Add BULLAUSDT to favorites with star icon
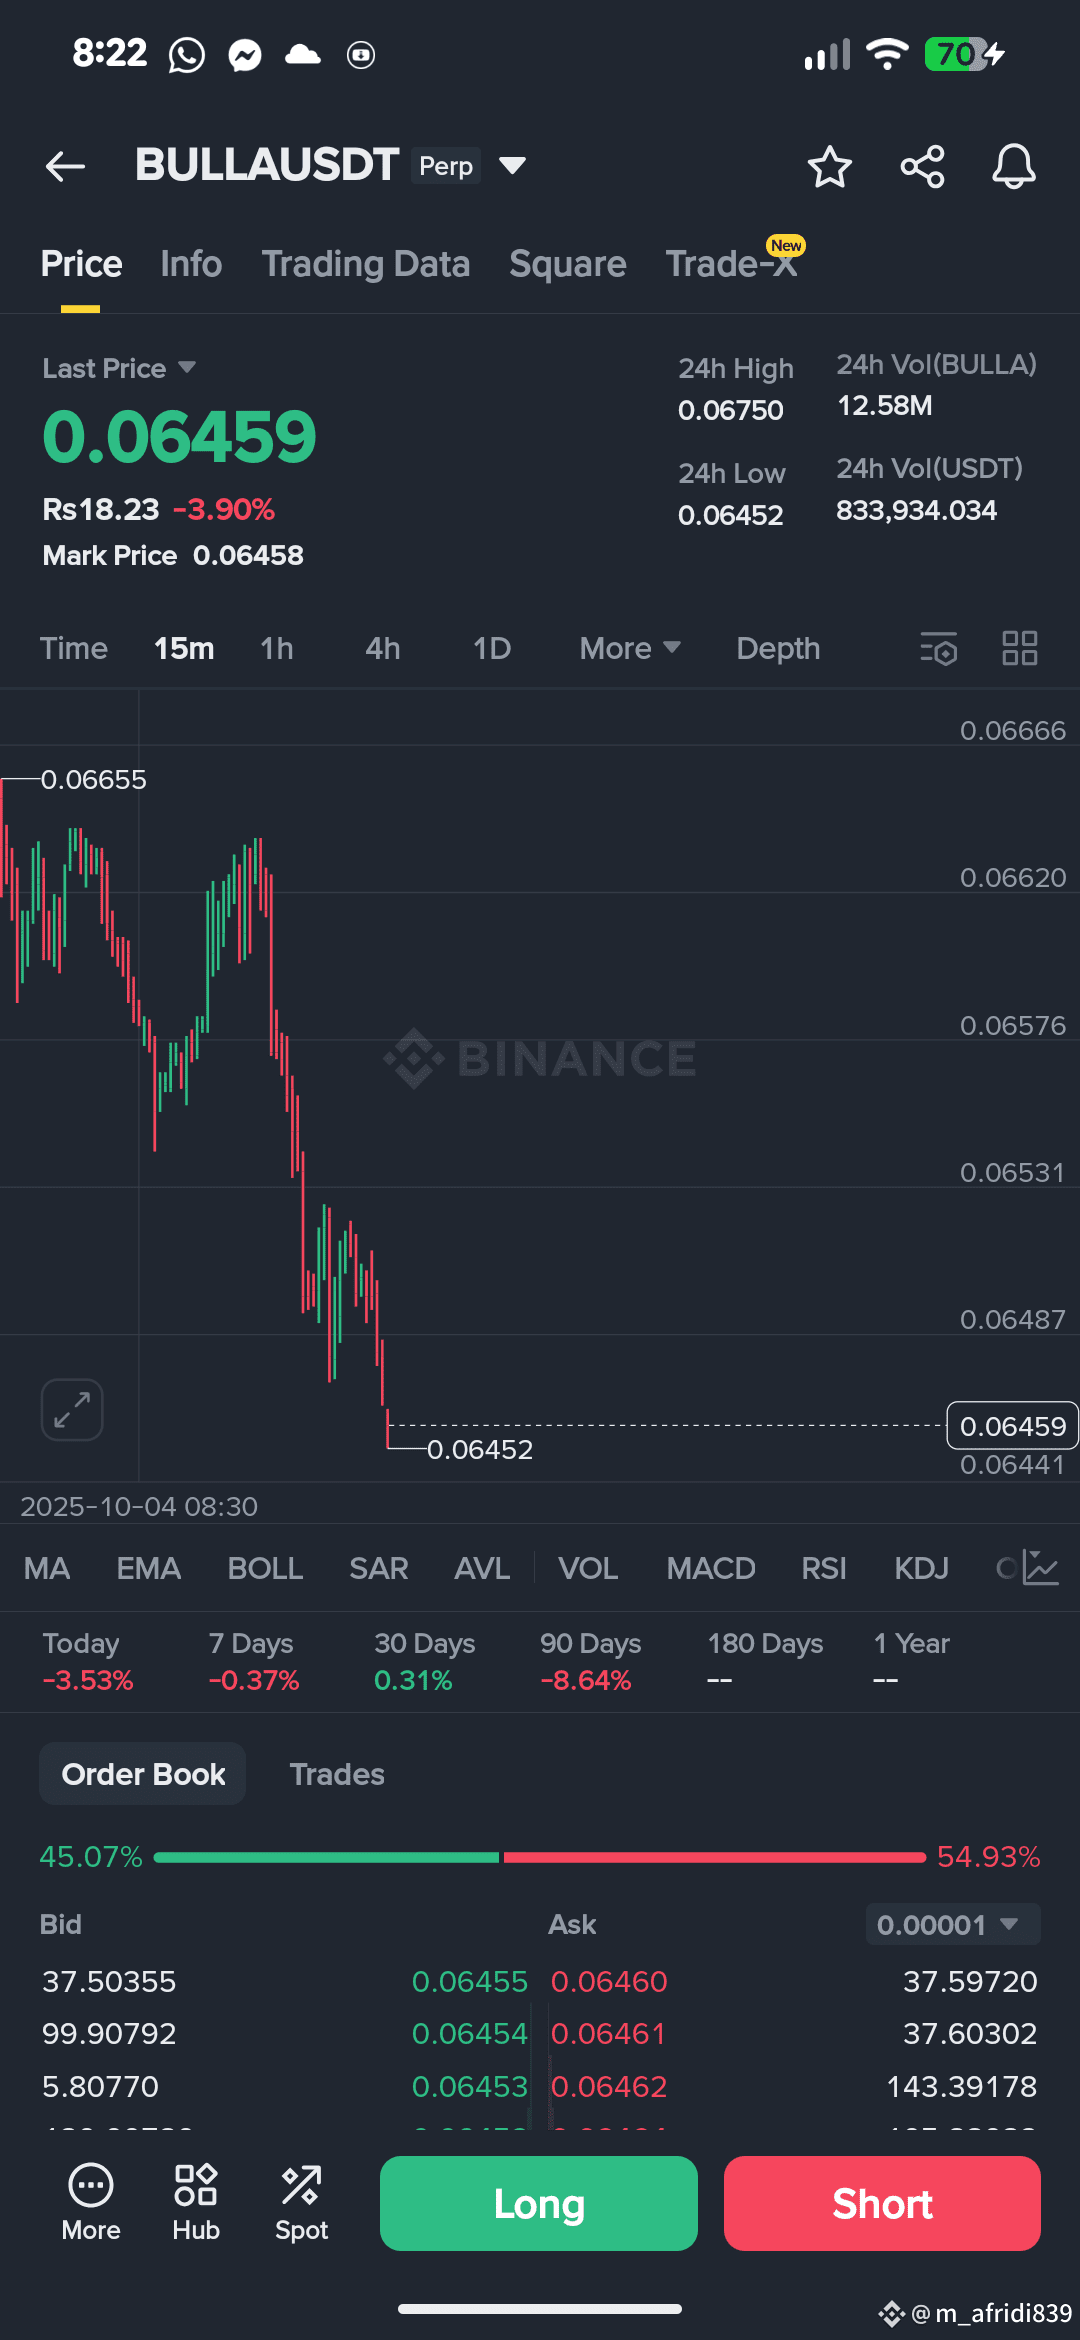This screenshot has width=1080, height=2340. pyautogui.click(x=829, y=166)
